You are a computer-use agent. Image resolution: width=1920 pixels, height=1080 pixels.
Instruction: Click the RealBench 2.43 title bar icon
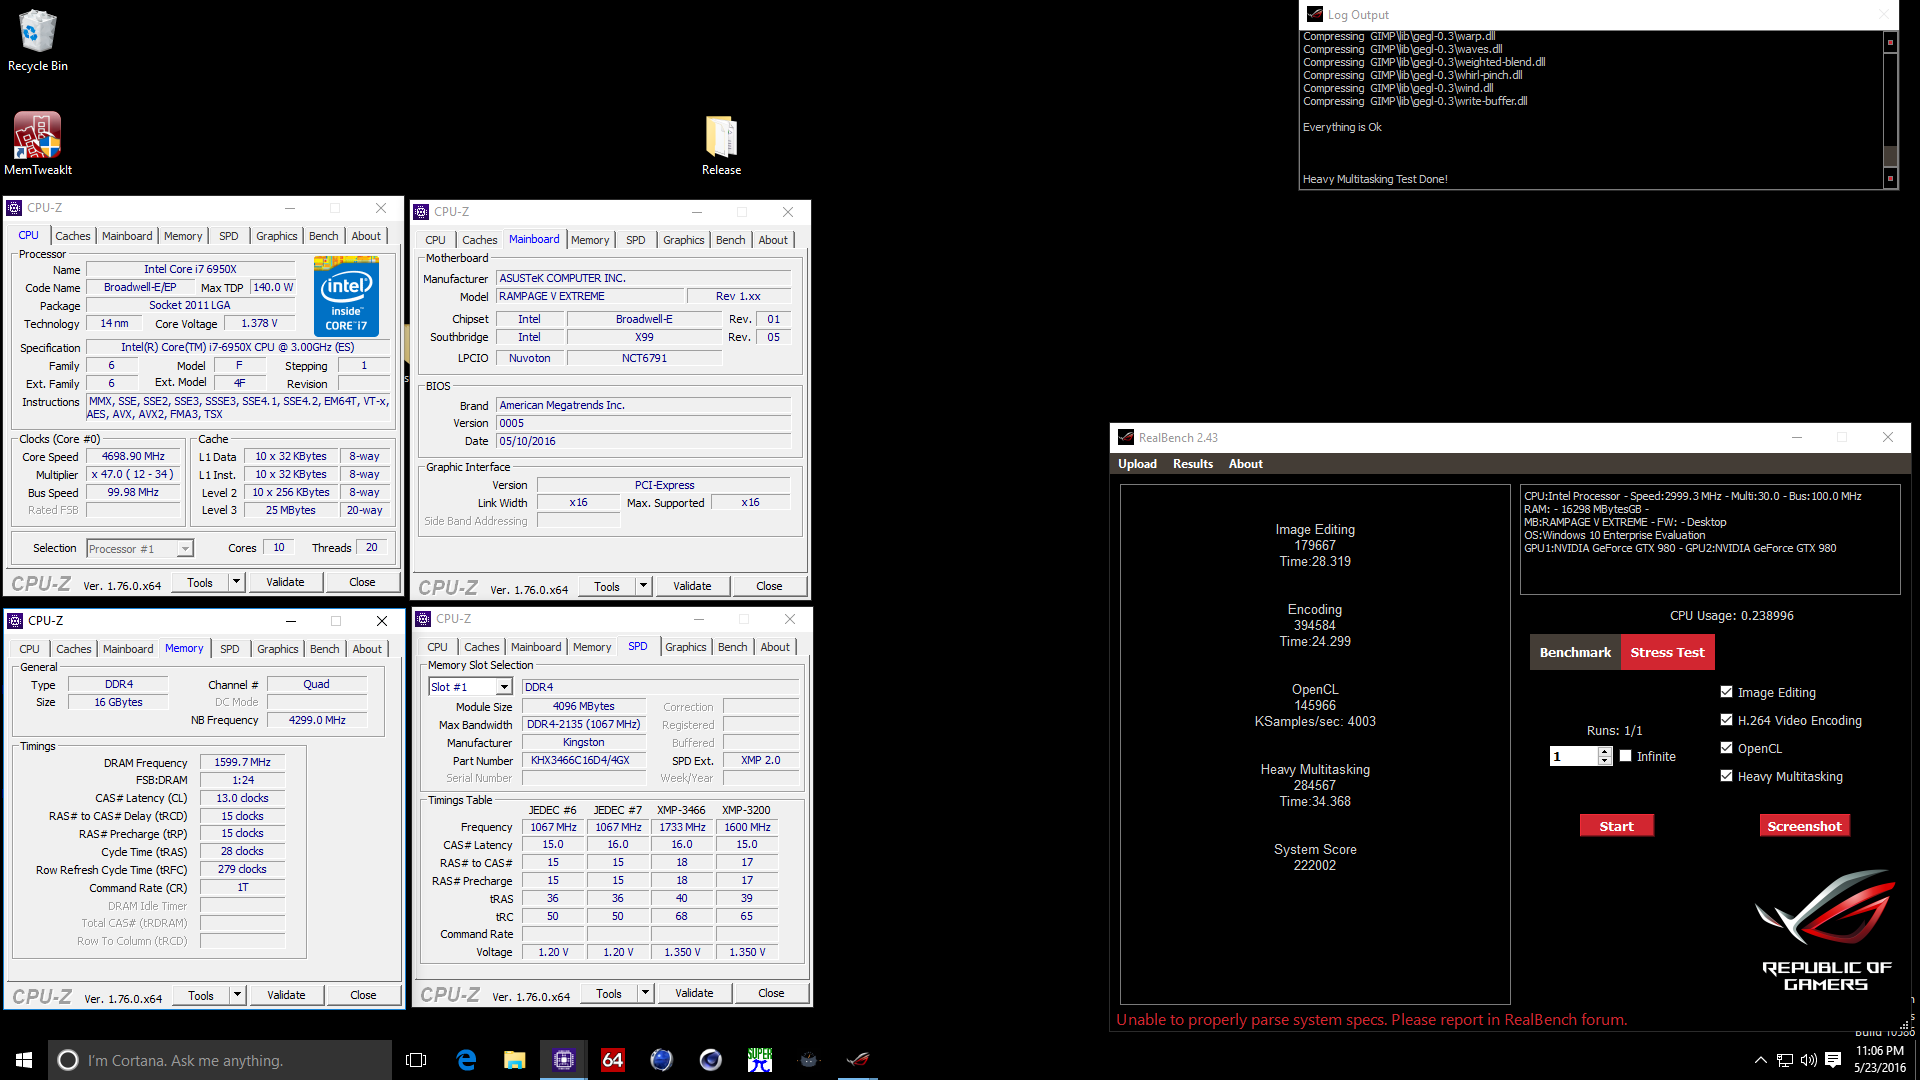coord(1126,438)
